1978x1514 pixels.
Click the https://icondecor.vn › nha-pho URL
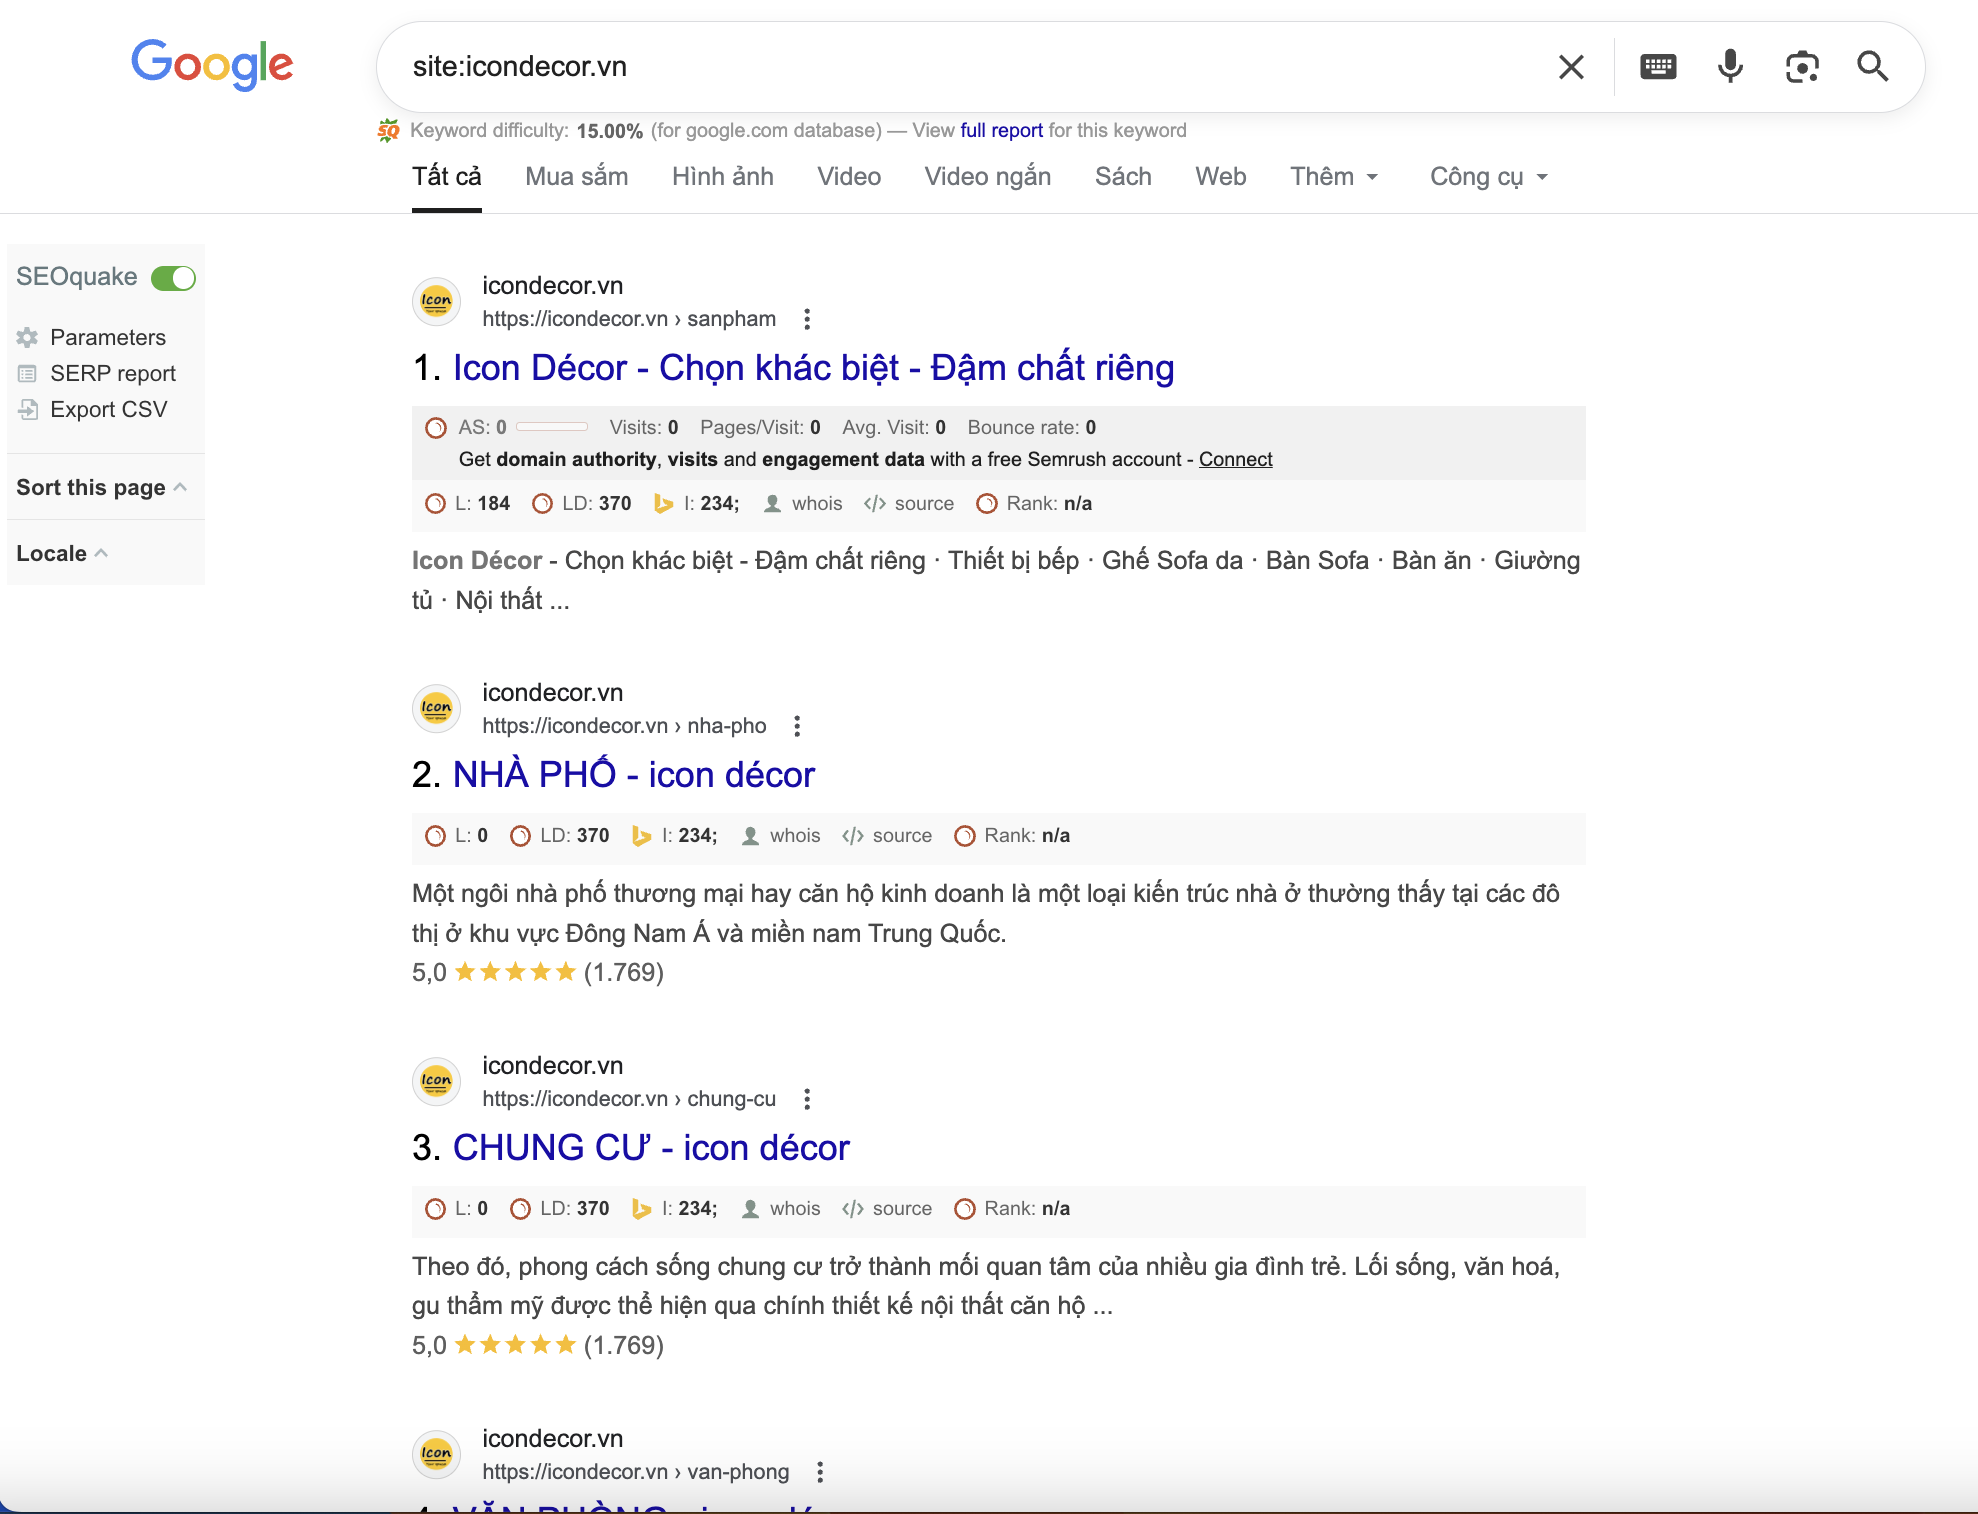click(x=624, y=726)
